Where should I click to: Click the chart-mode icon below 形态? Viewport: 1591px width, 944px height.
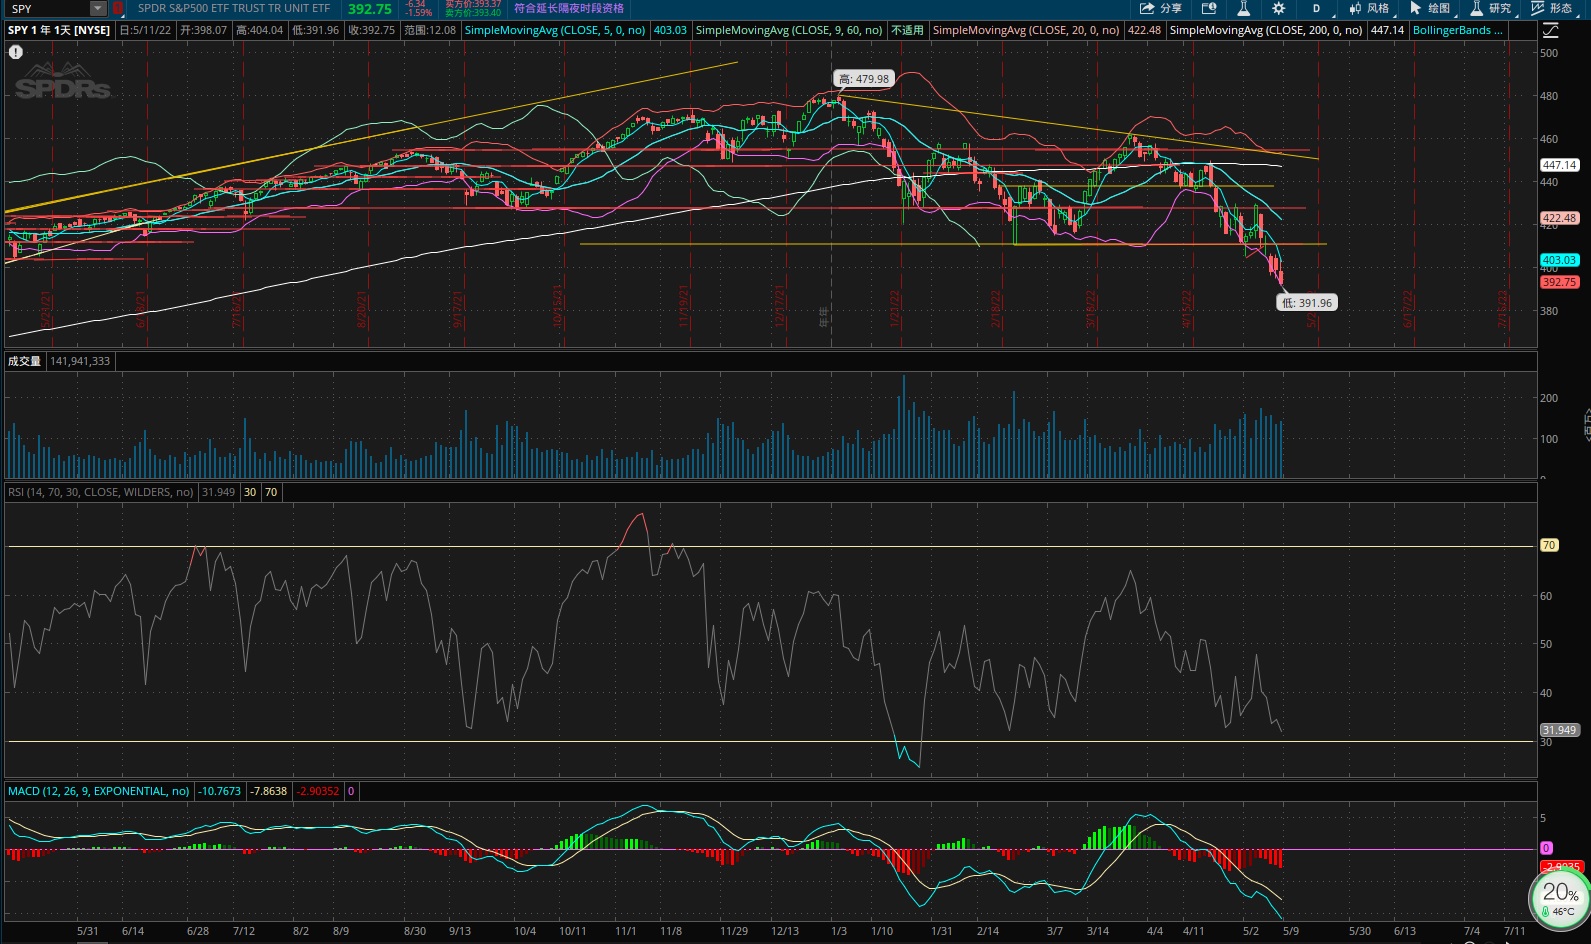[x=1549, y=30]
